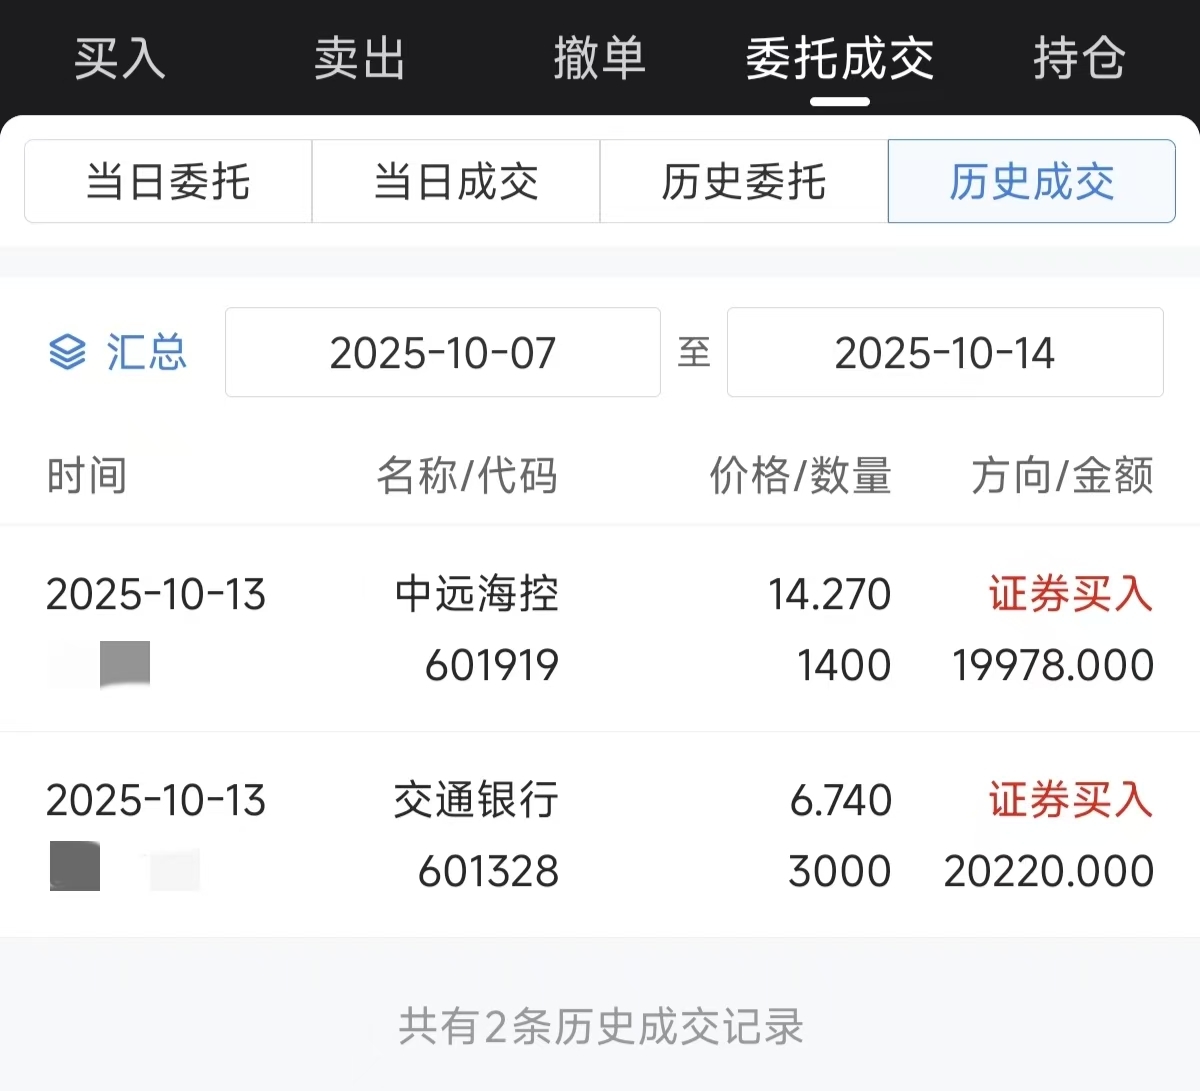Screen dimensions: 1200x1091
Task: Show 当日成交 records
Action: pos(456,181)
